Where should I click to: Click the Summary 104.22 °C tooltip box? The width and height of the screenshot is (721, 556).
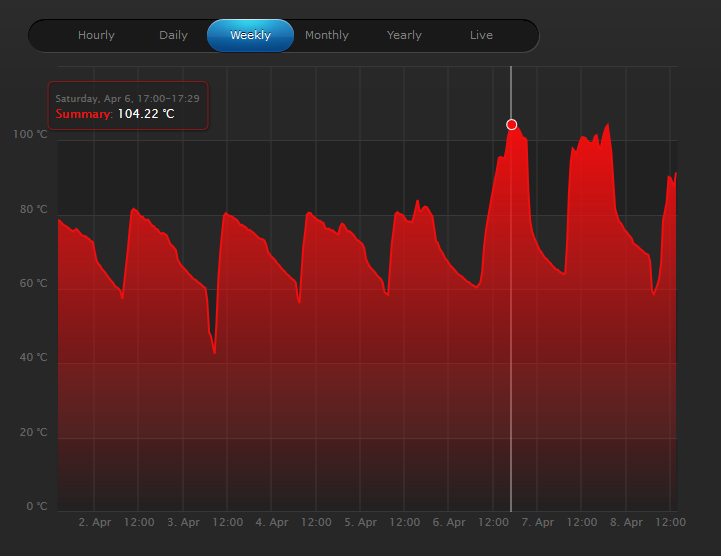(128, 106)
